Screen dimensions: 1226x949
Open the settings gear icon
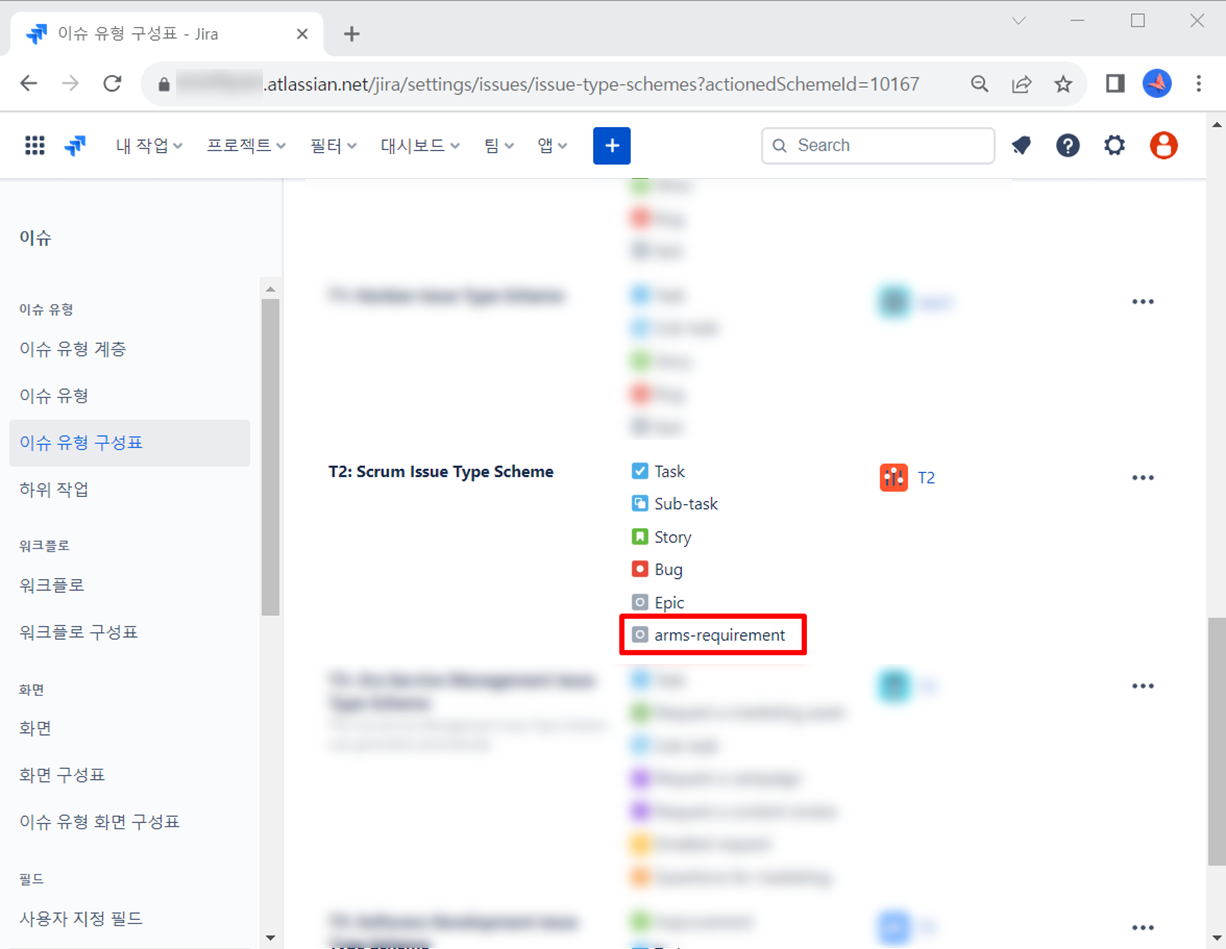pyautogui.click(x=1114, y=146)
